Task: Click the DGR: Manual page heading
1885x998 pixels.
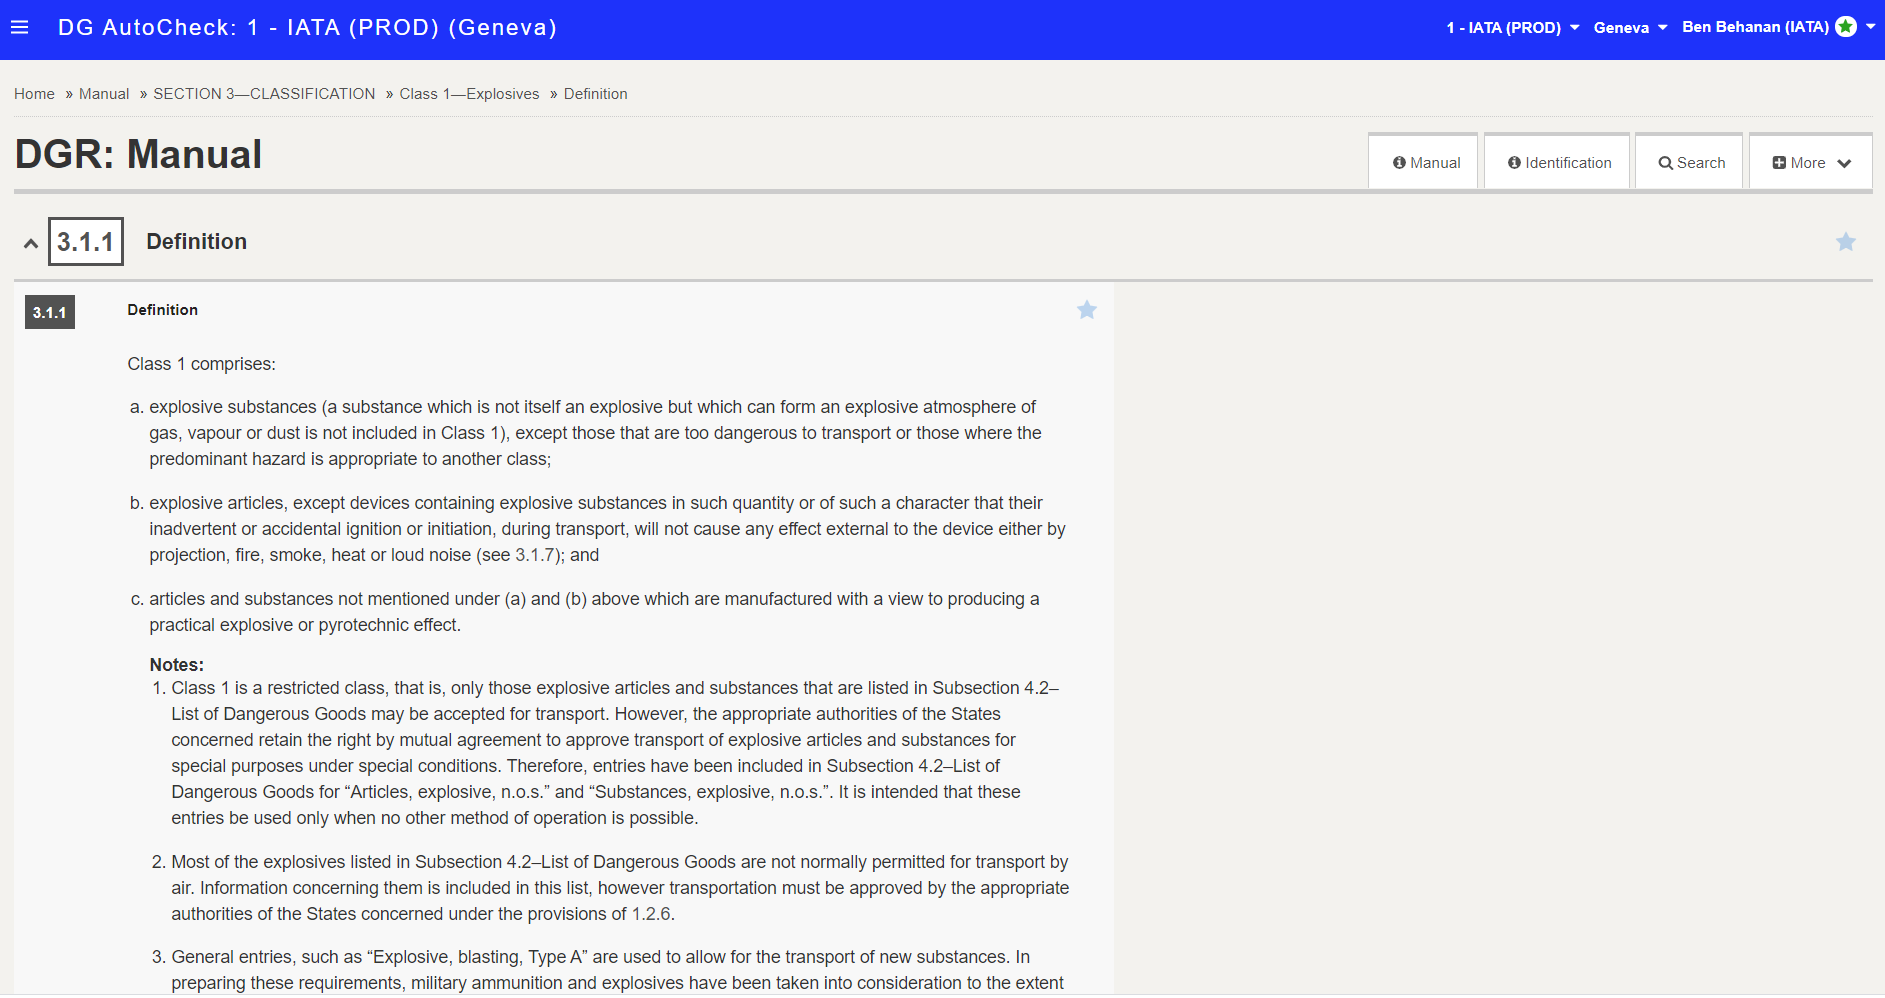Action: click(138, 154)
